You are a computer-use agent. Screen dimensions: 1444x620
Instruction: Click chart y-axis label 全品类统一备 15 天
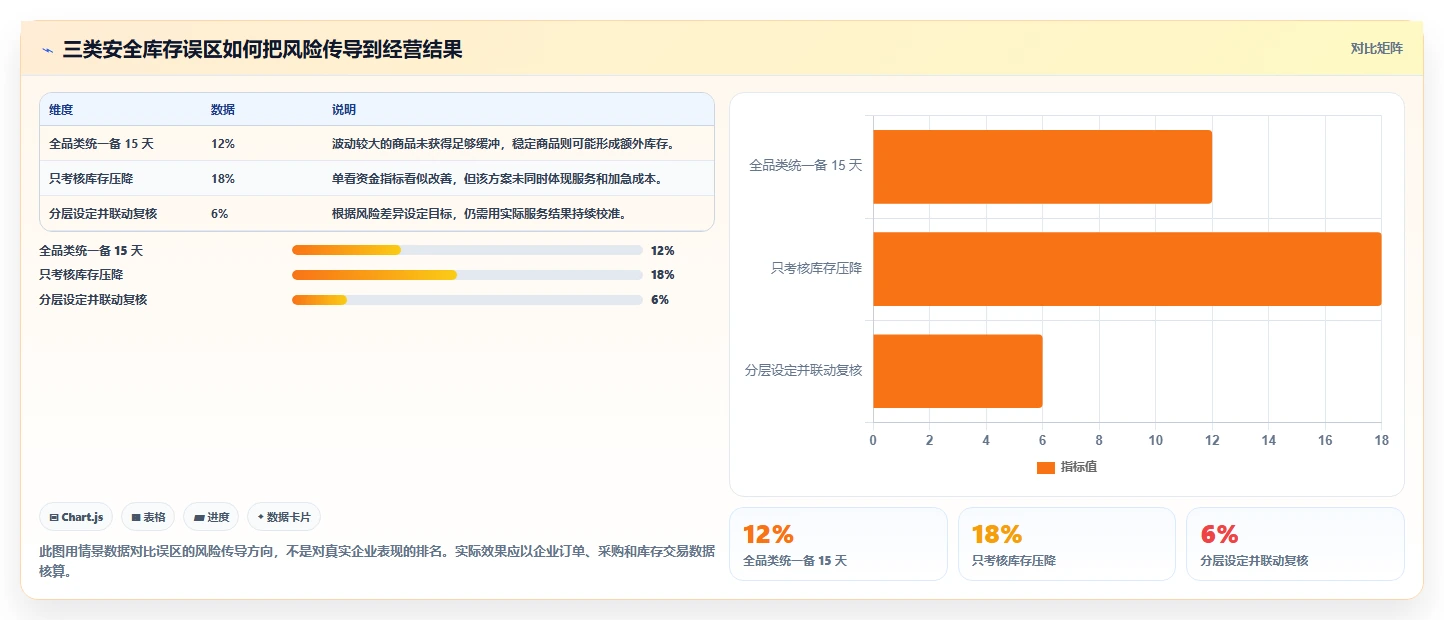pos(805,166)
